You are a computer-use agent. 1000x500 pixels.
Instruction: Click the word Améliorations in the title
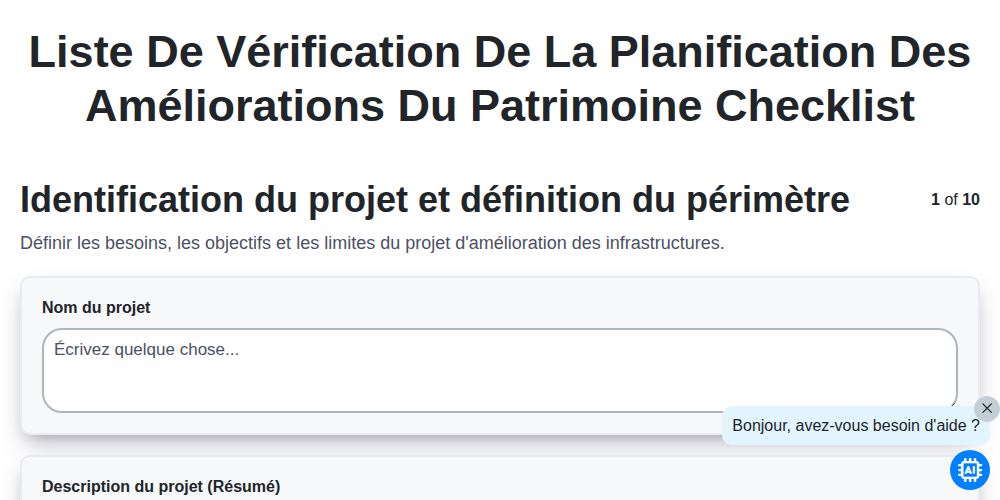tap(235, 106)
